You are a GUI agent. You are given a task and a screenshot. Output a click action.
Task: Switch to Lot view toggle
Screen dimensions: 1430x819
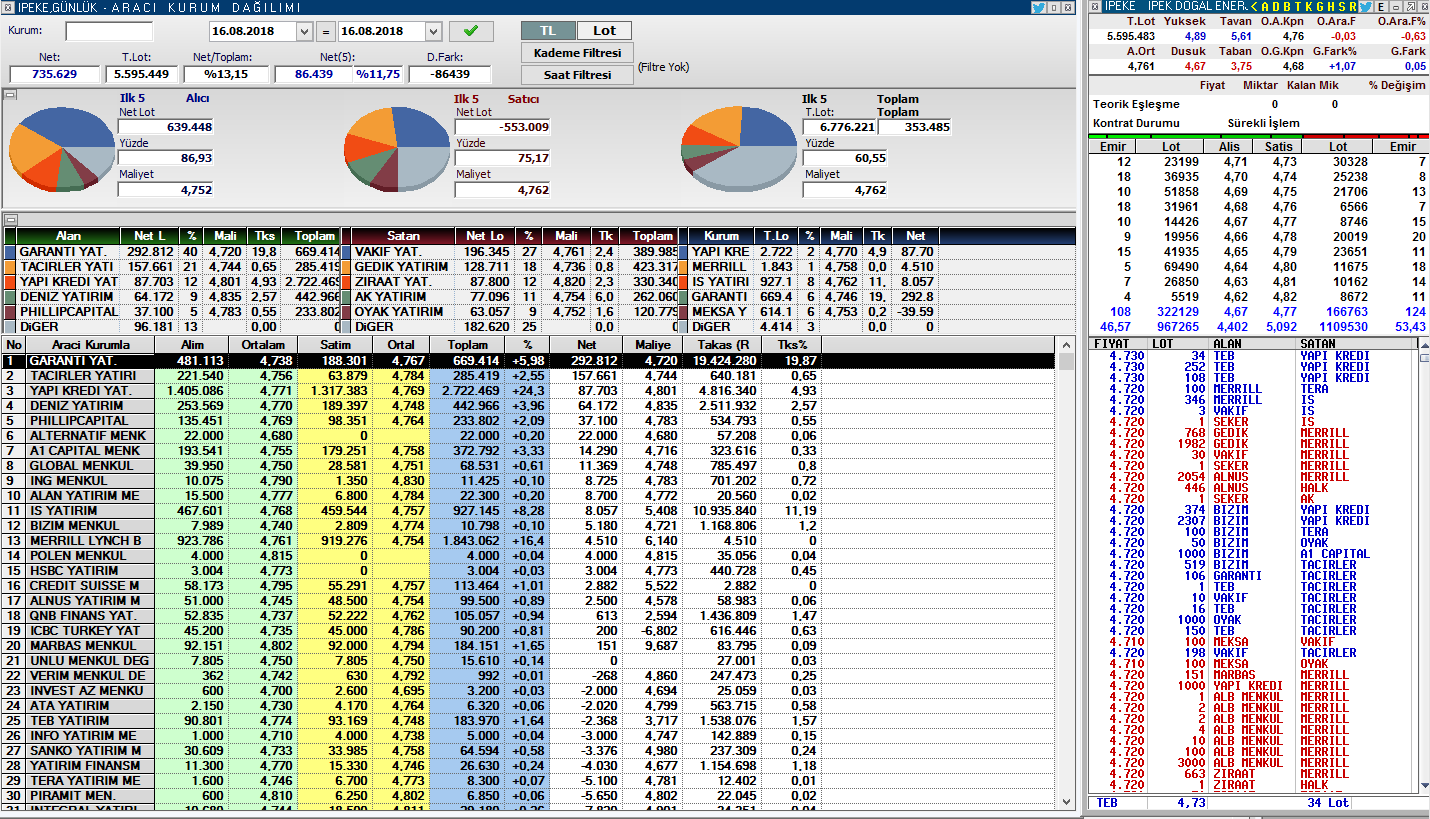coord(605,31)
